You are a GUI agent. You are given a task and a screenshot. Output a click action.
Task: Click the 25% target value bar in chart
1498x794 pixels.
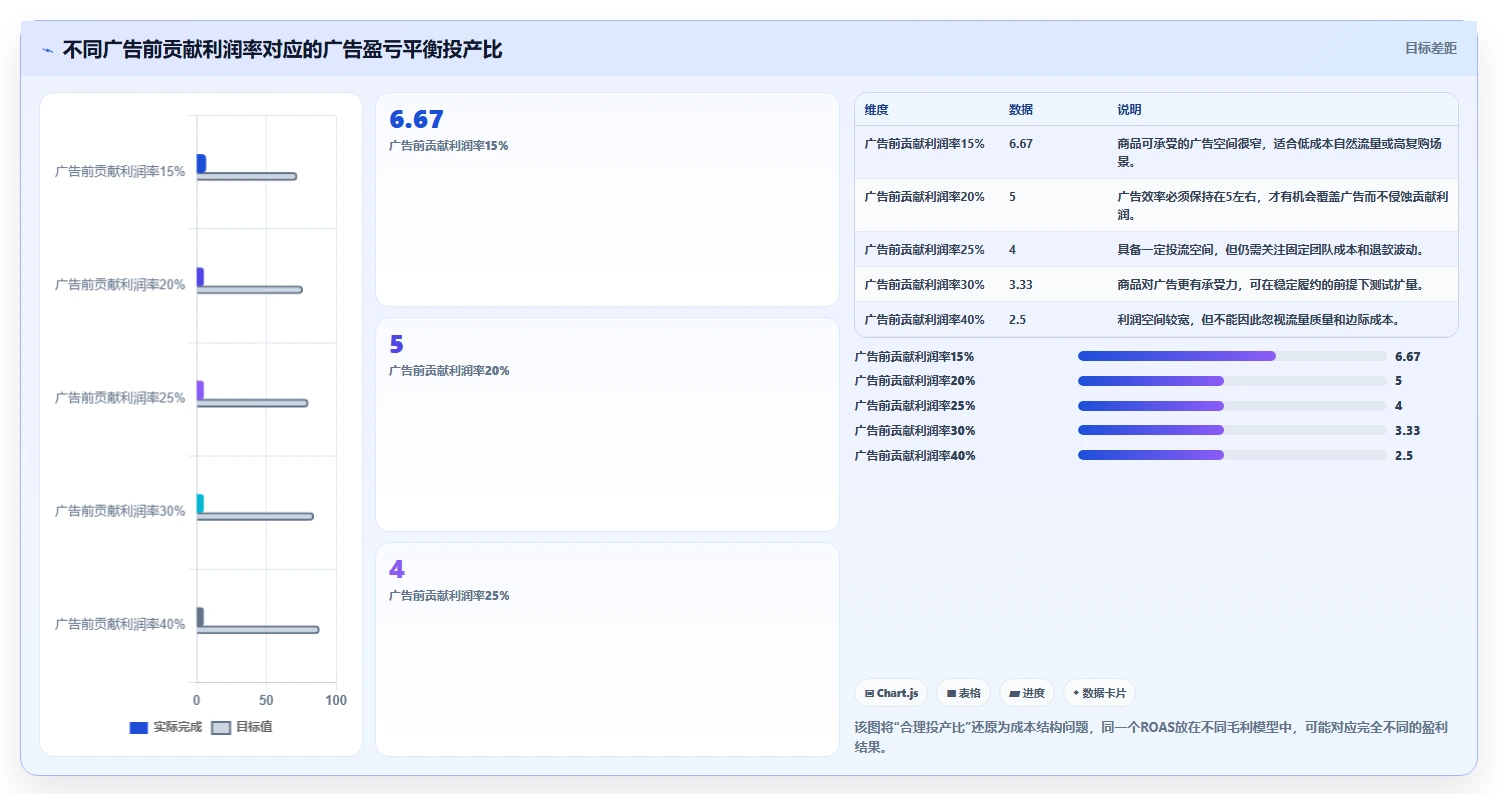[252, 403]
